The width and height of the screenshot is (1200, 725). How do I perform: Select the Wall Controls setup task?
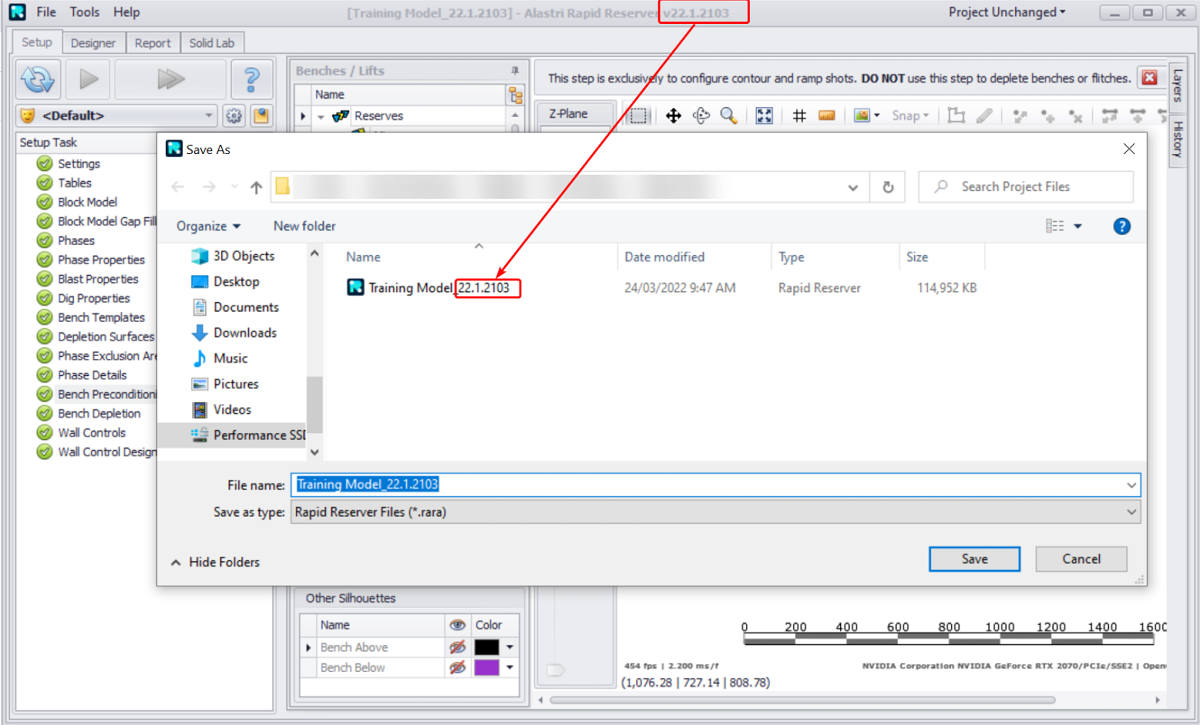(x=92, y=433)
